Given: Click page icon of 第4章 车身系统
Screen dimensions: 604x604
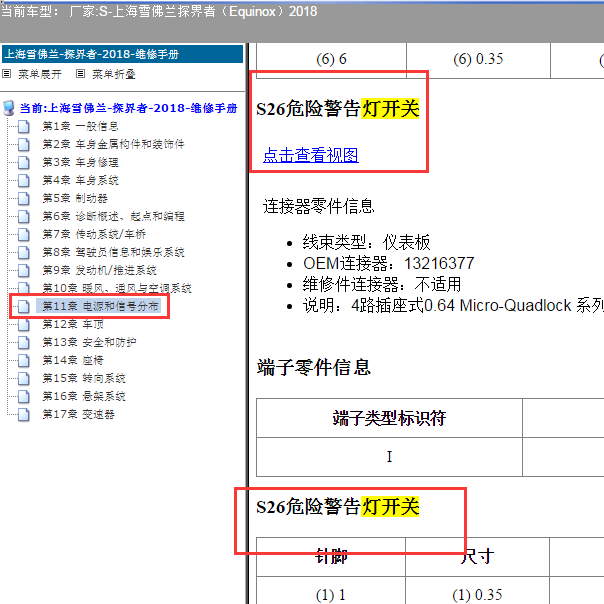Looking at the screenshot, I should pyautogui.click(x=24, y=180).
